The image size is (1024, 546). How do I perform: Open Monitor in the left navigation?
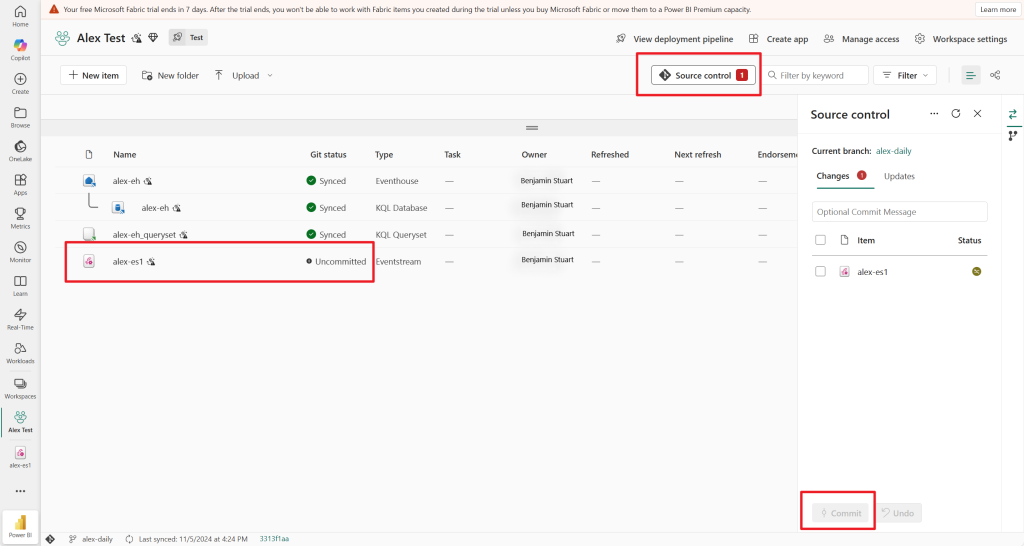(20, 252)
